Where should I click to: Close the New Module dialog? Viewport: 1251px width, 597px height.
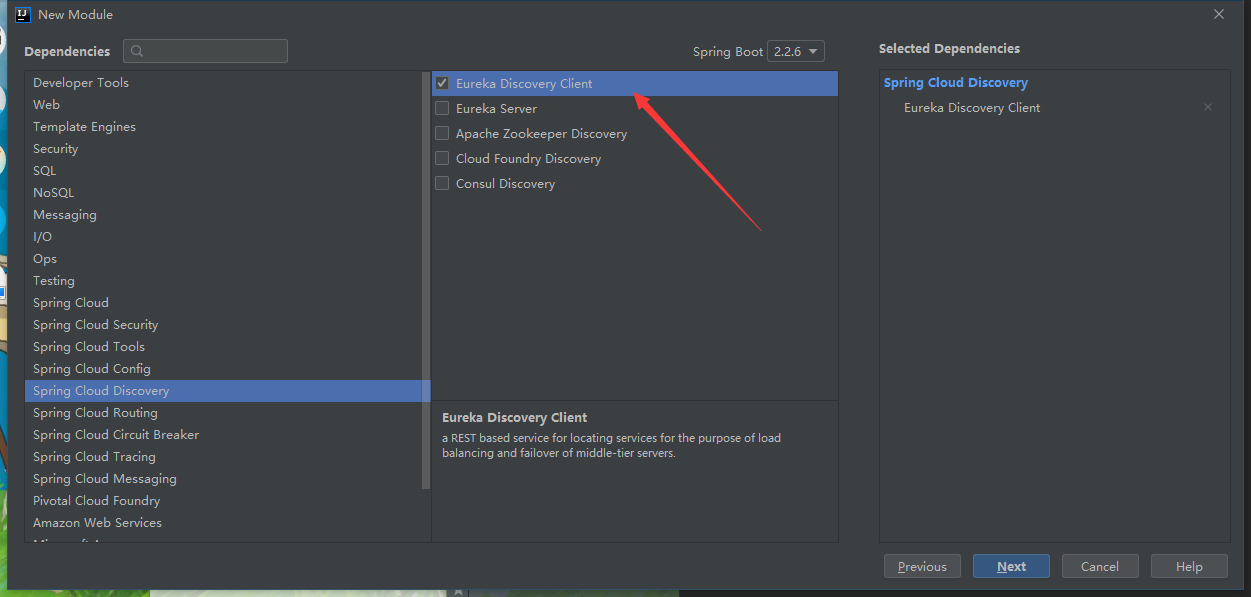1218,14
